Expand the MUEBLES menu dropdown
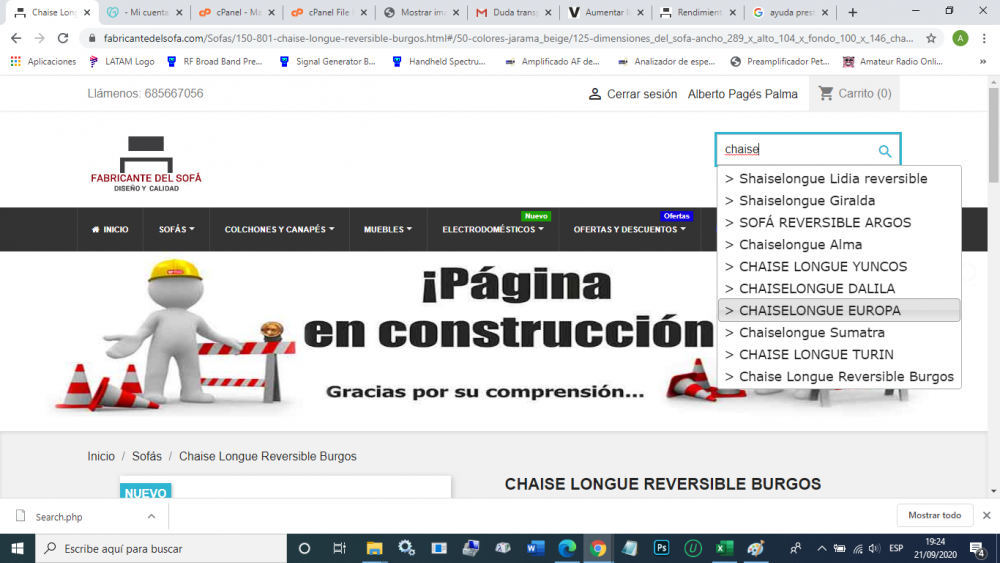Viewport: 1000px width, 563px height. pyautogui.click(x=388, y=230)
